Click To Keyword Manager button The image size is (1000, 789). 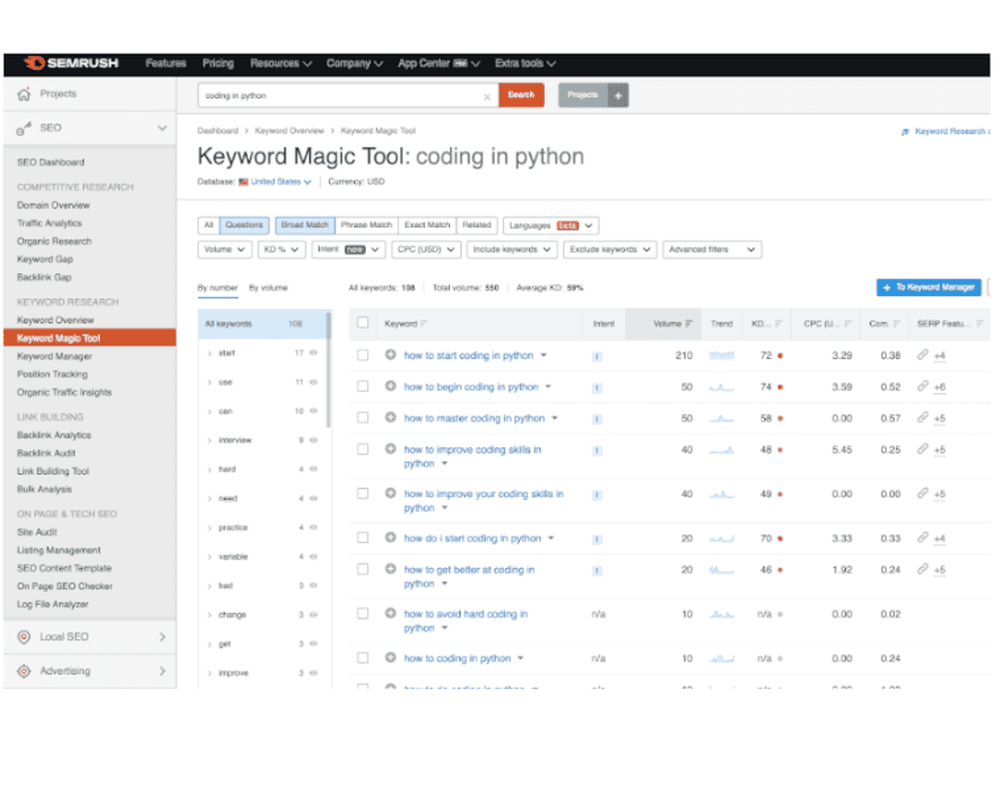pyautogui.click(x=928, y=288)
